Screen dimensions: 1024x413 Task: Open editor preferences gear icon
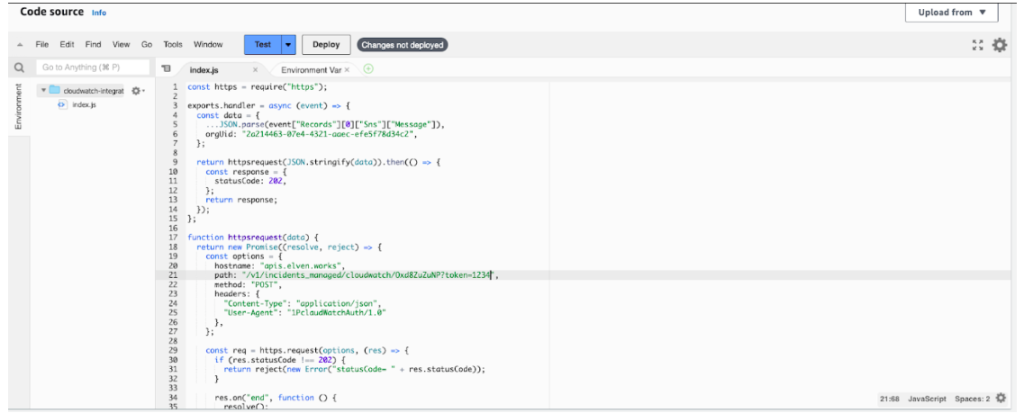pos(999,45)
